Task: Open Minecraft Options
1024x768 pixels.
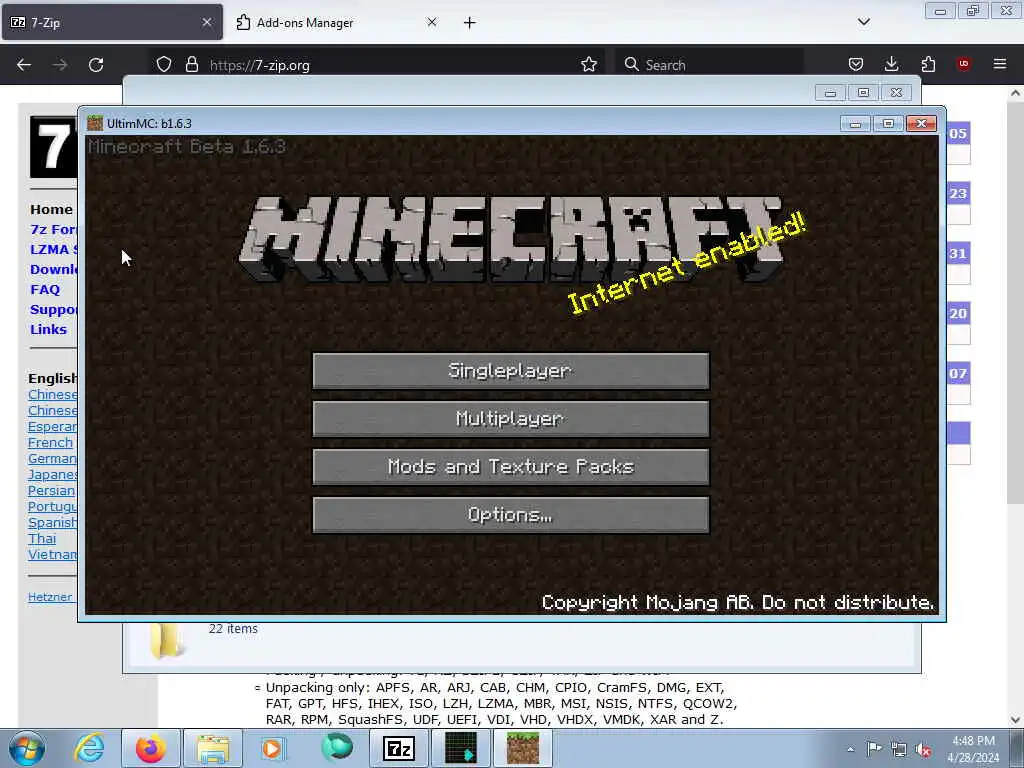Action: point(511,515)
